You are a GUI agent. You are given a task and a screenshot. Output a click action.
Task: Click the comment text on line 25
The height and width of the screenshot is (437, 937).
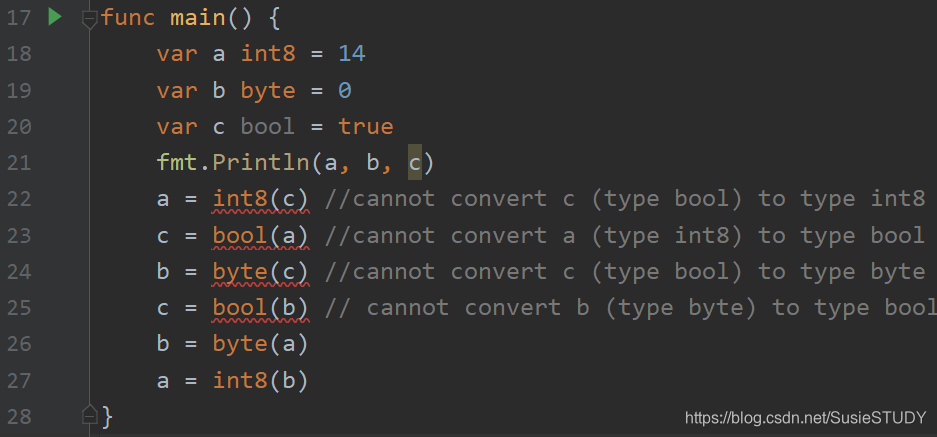pyautogui.click(x=631, y=308)
